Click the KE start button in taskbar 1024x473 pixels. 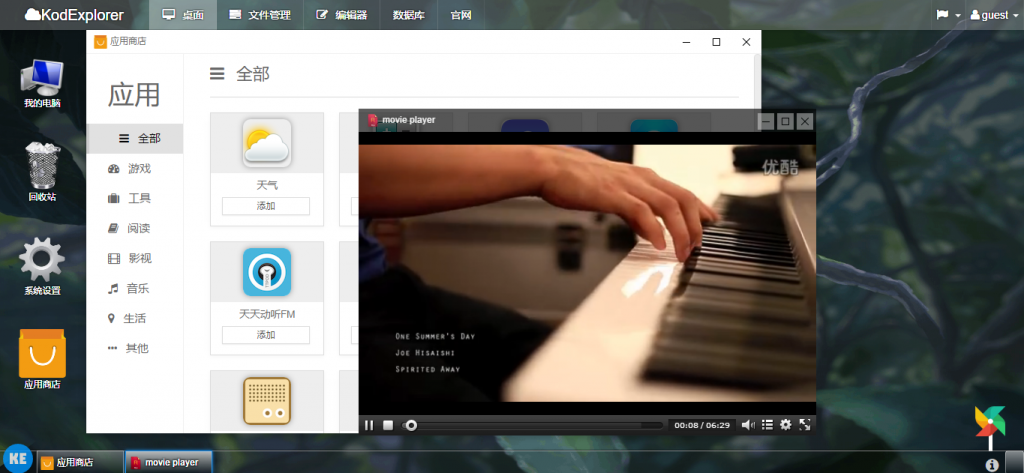coord(18,459)
